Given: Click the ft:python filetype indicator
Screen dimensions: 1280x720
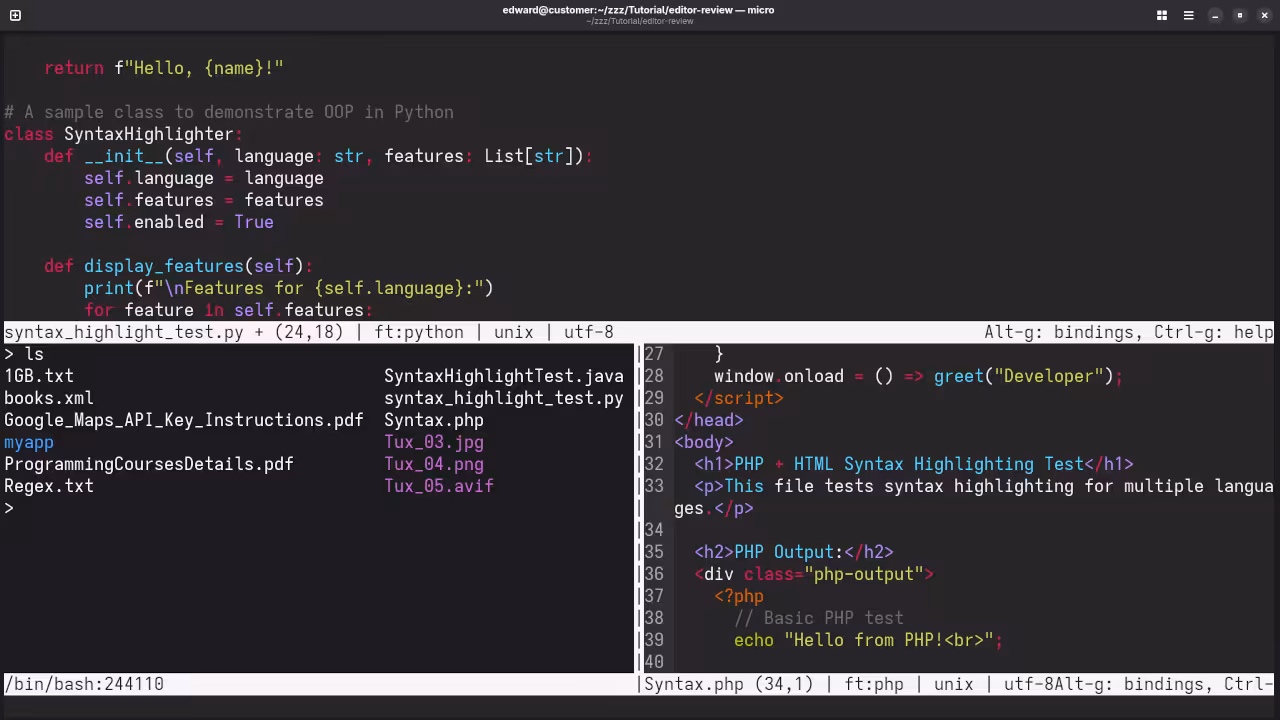Looking at the screenshot, I should click(419, 332).
